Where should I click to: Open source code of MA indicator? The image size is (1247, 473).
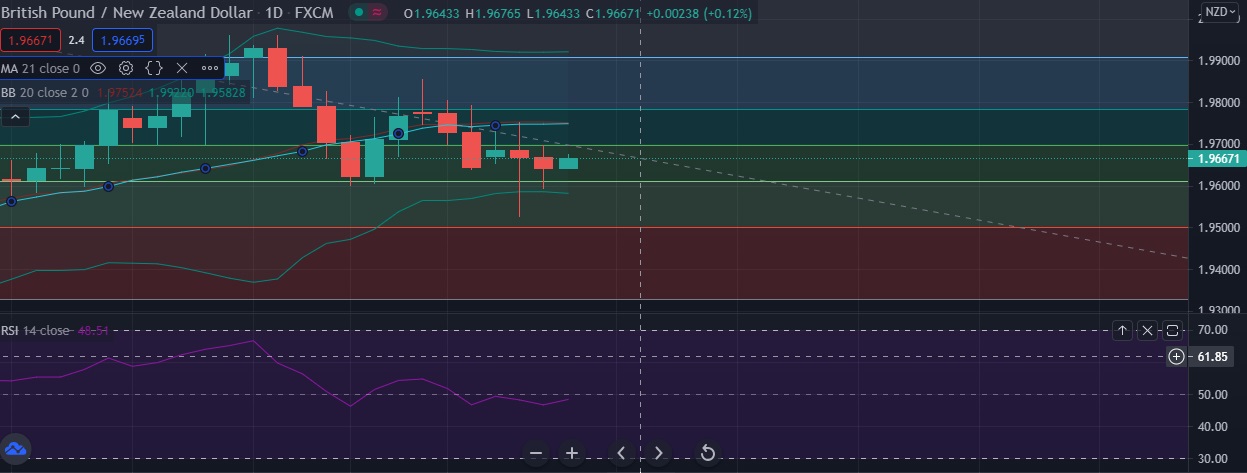(154, 68)
